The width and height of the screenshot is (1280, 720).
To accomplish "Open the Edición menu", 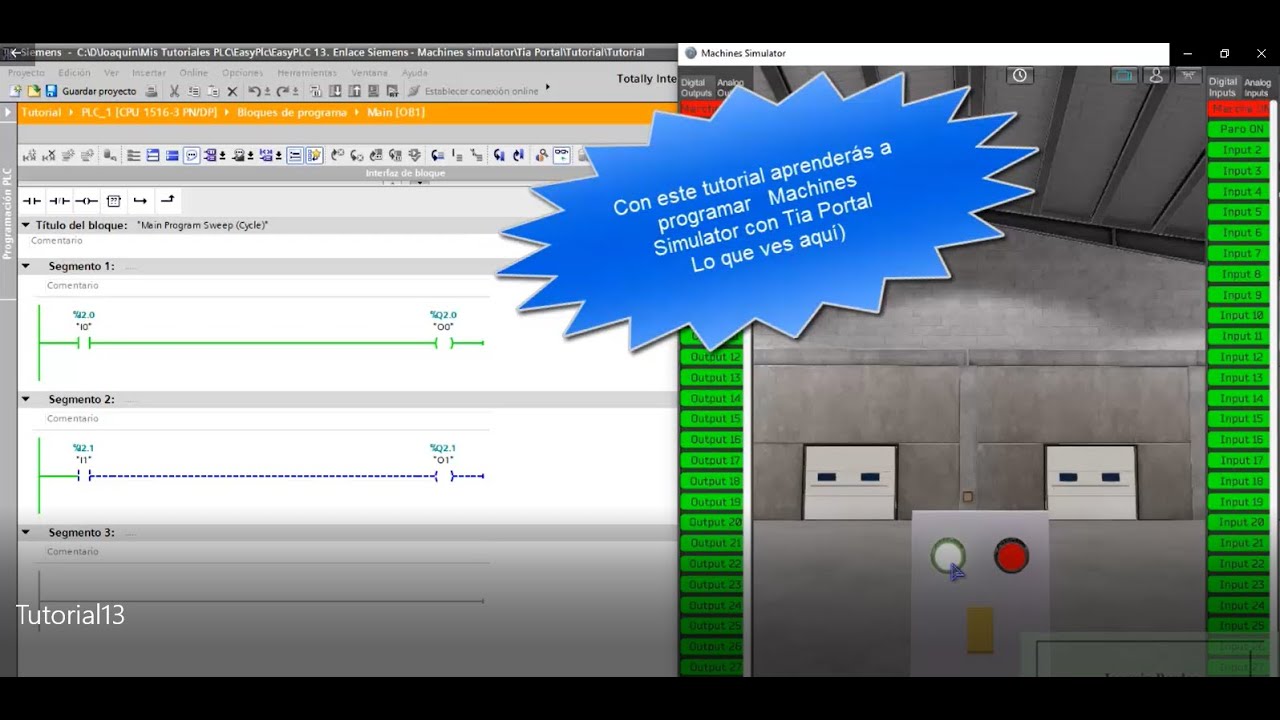I will pyautogui.click(x=74, y=73).
